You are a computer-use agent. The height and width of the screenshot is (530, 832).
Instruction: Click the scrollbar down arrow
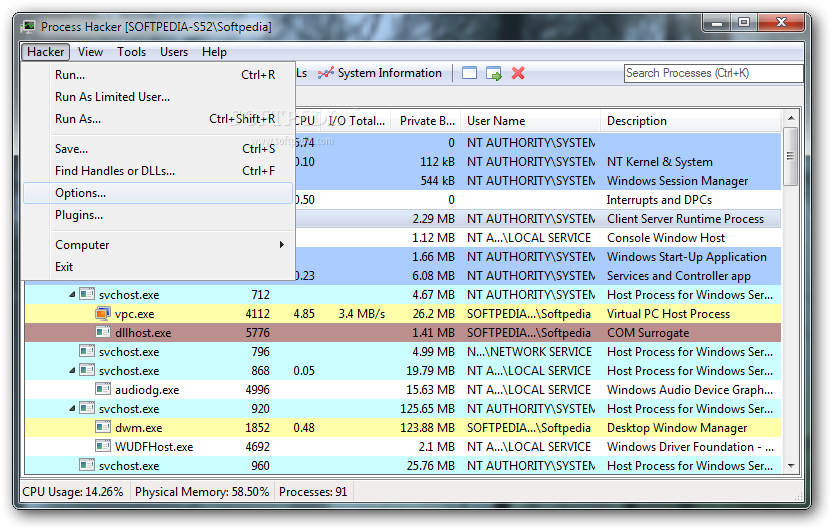791,466
